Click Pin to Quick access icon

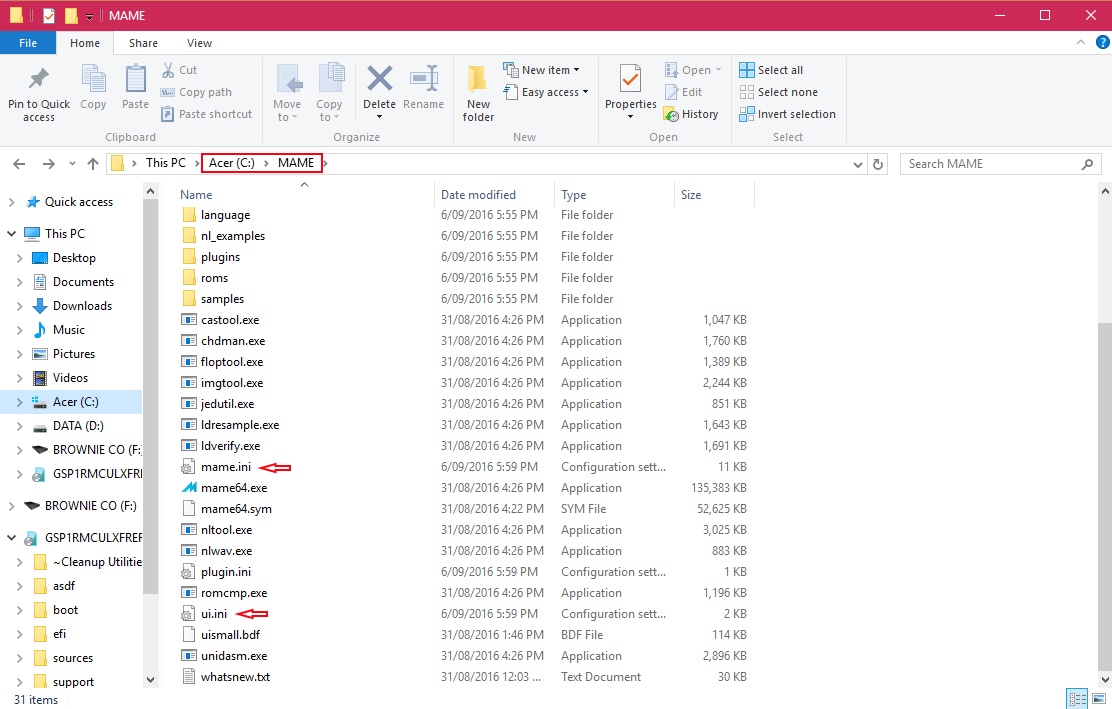coord(38,79)
